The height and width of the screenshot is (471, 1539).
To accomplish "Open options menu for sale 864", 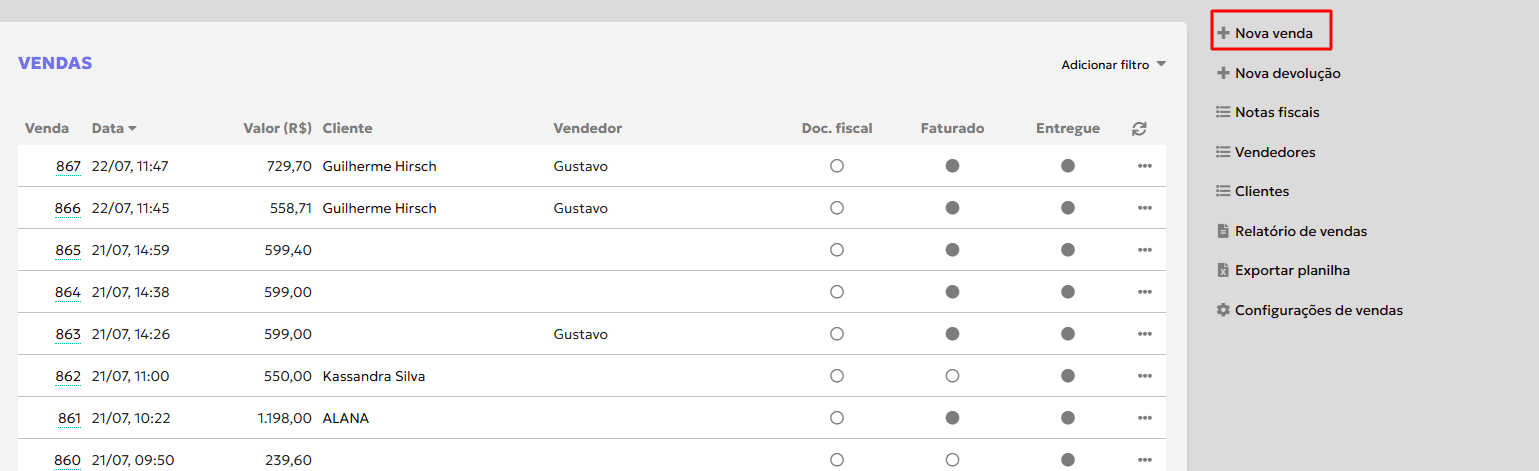I will (x=1145, y=292).
